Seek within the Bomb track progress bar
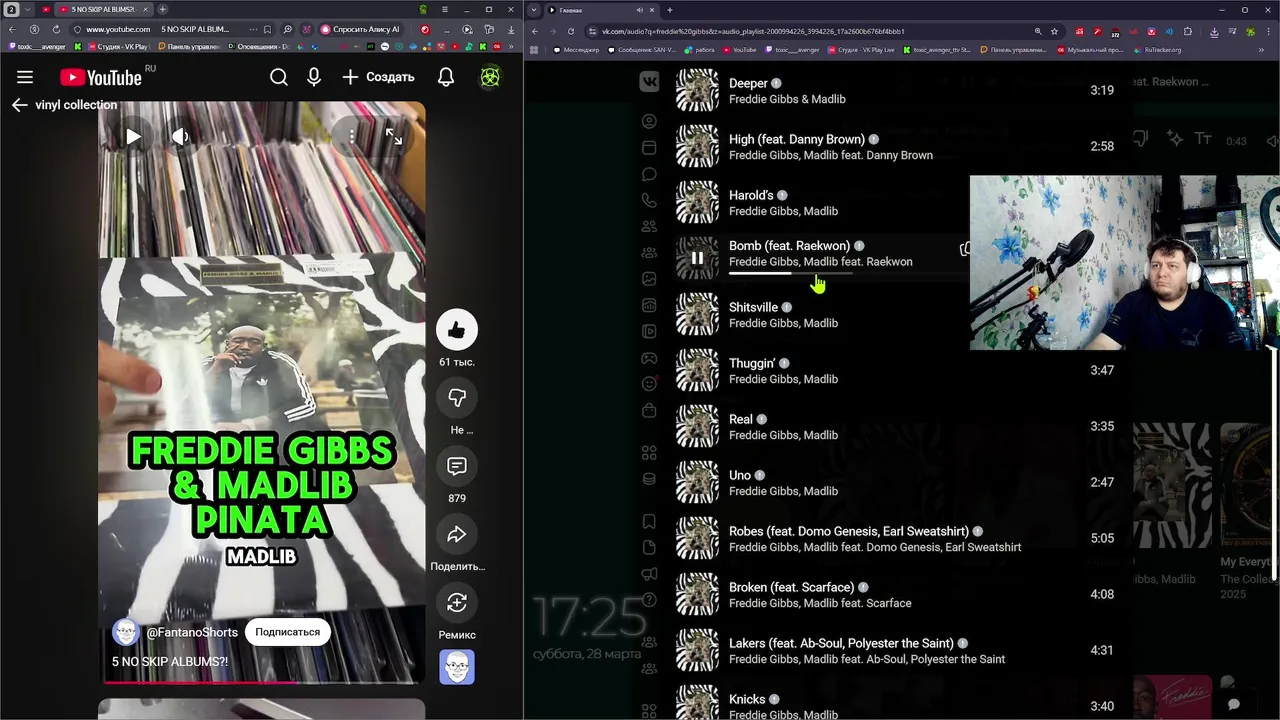Screen dimensions: 1280x720 pyautogui.click(x=790, y=273)
